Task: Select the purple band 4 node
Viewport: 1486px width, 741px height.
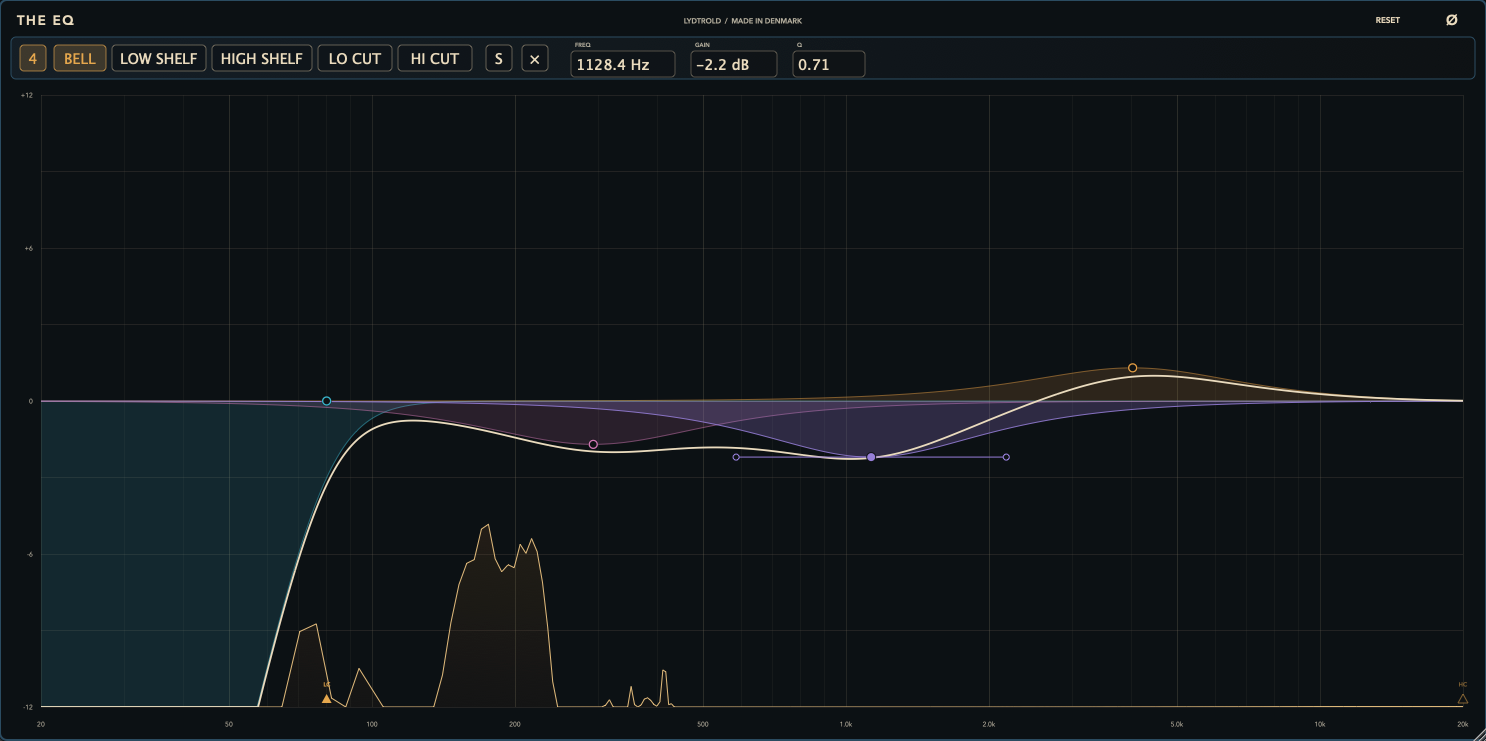Action: coord(871,457)
